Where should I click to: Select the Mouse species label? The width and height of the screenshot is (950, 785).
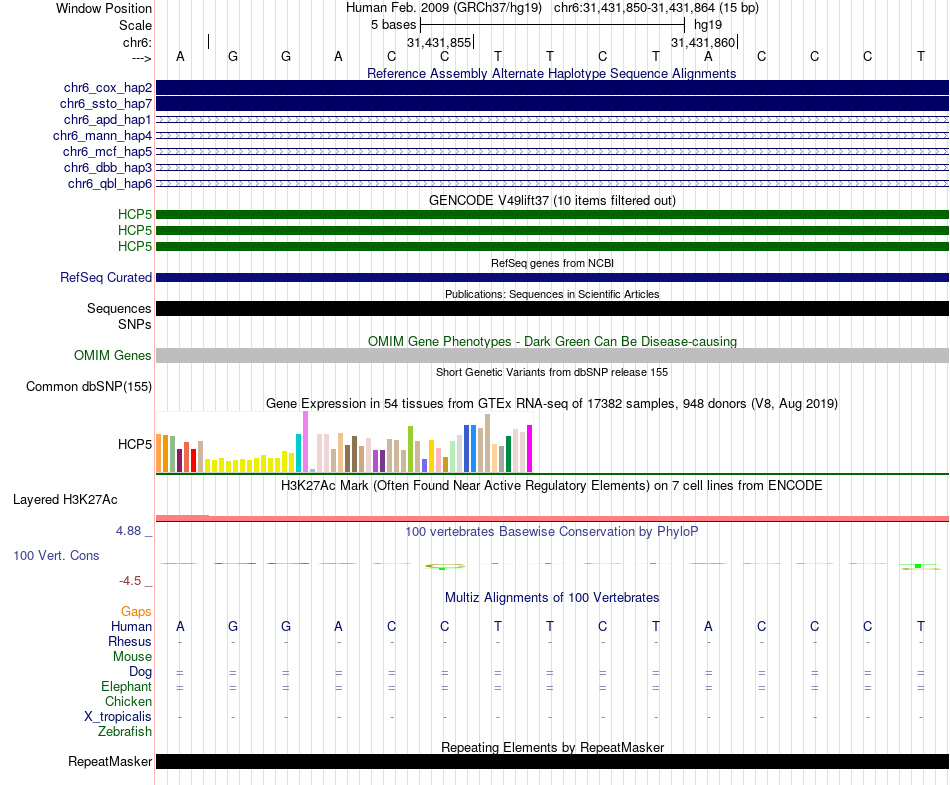tap(132, 657)
